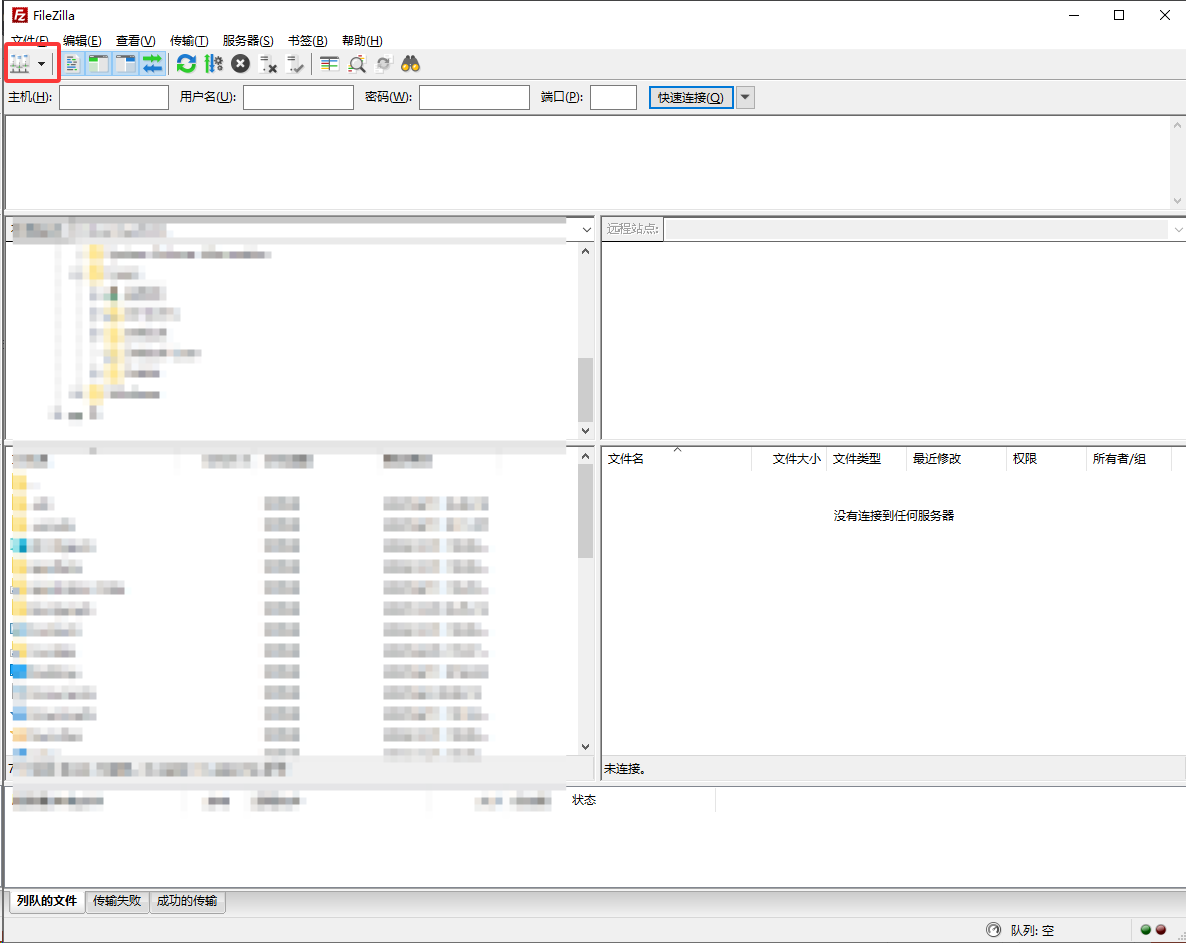This screenshot has width=1186, height=943.
Task: Open the 传输(T) menu
Action: 189,41
